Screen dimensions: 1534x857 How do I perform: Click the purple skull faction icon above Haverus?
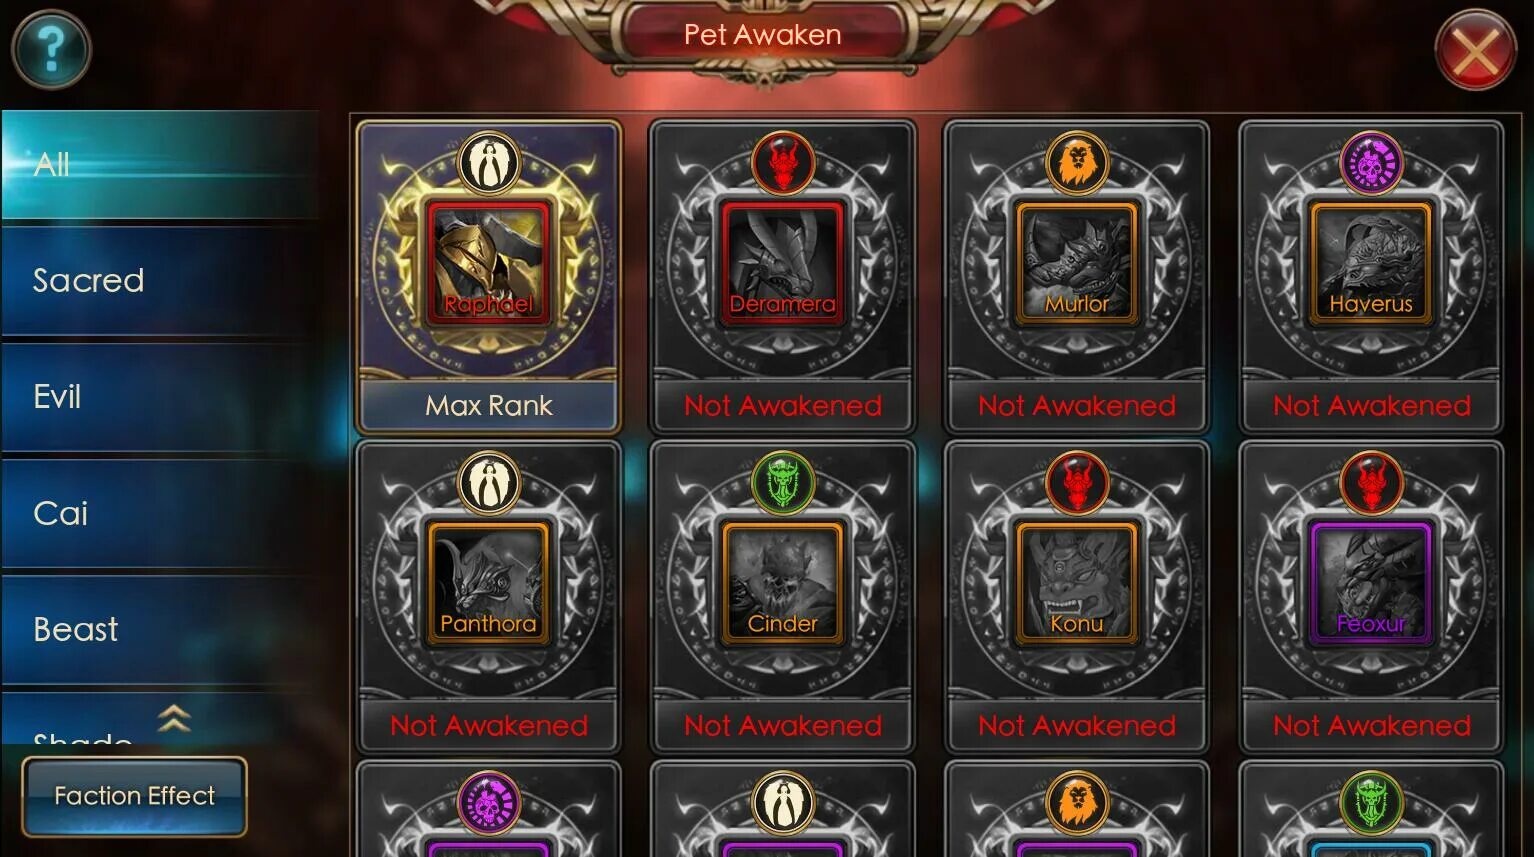pos(1371,161)
